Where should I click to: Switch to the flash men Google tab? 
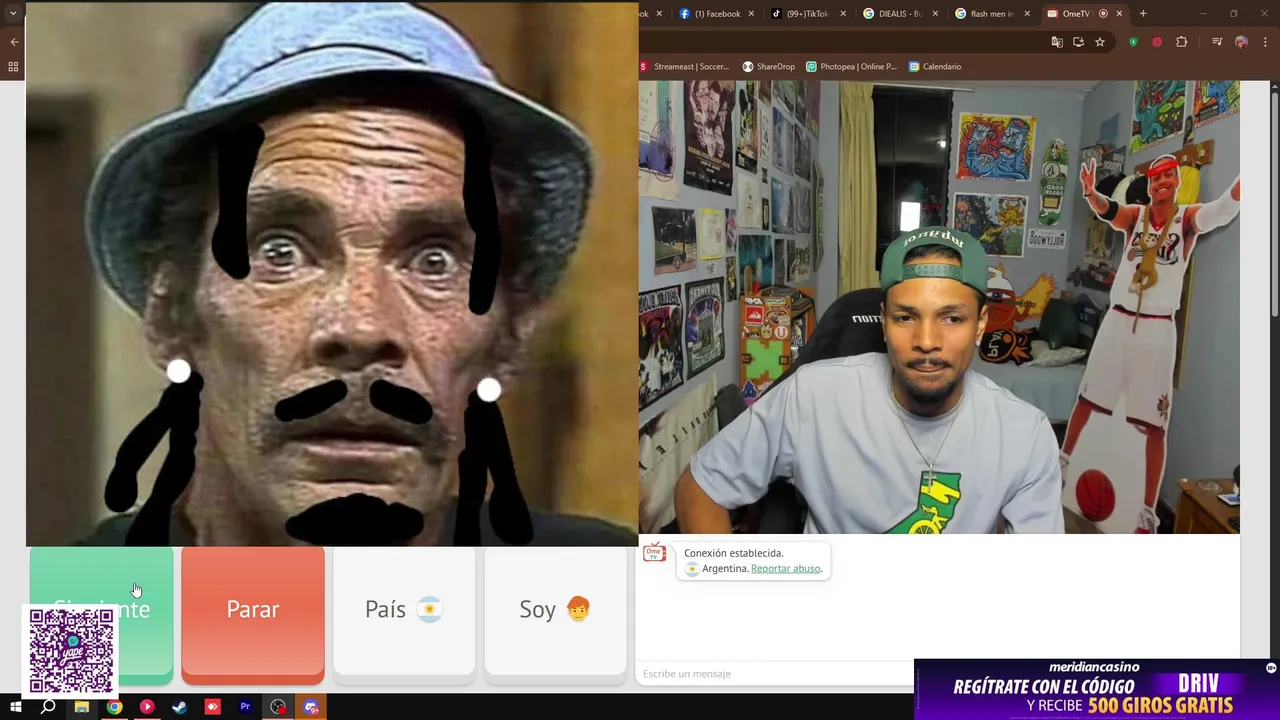[x=991, y=14]
